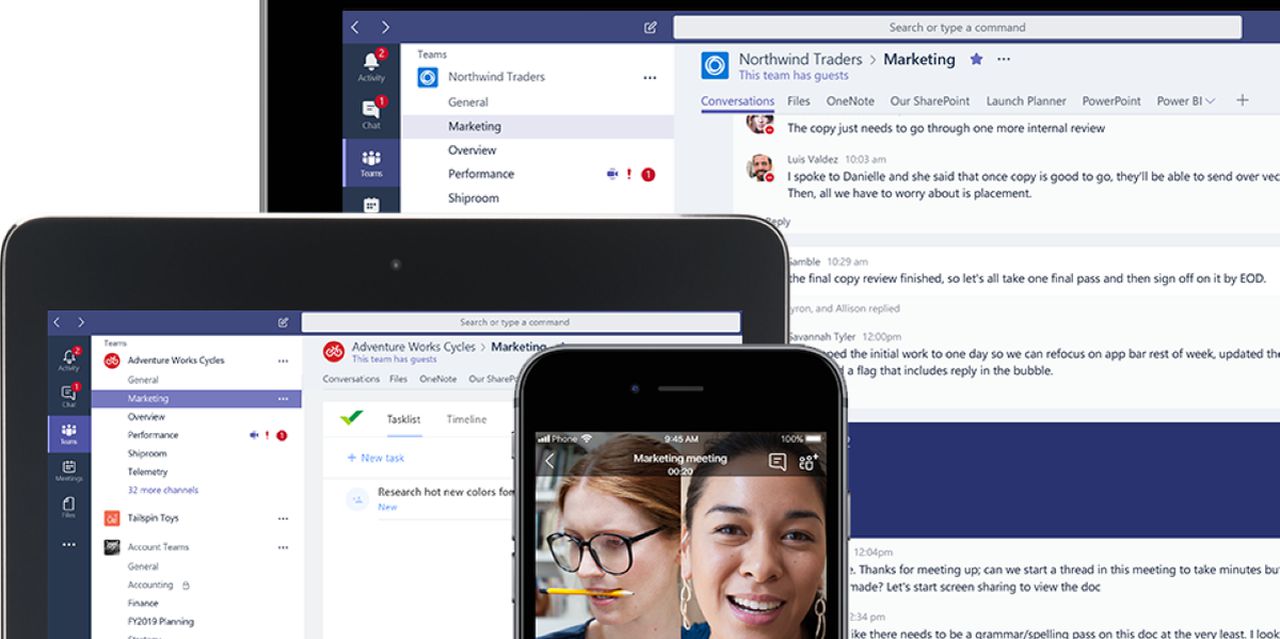This screenshot has width=1280, height=639.
Task: Click 'This team has guests' on the tablet
Action: (394, 359)
